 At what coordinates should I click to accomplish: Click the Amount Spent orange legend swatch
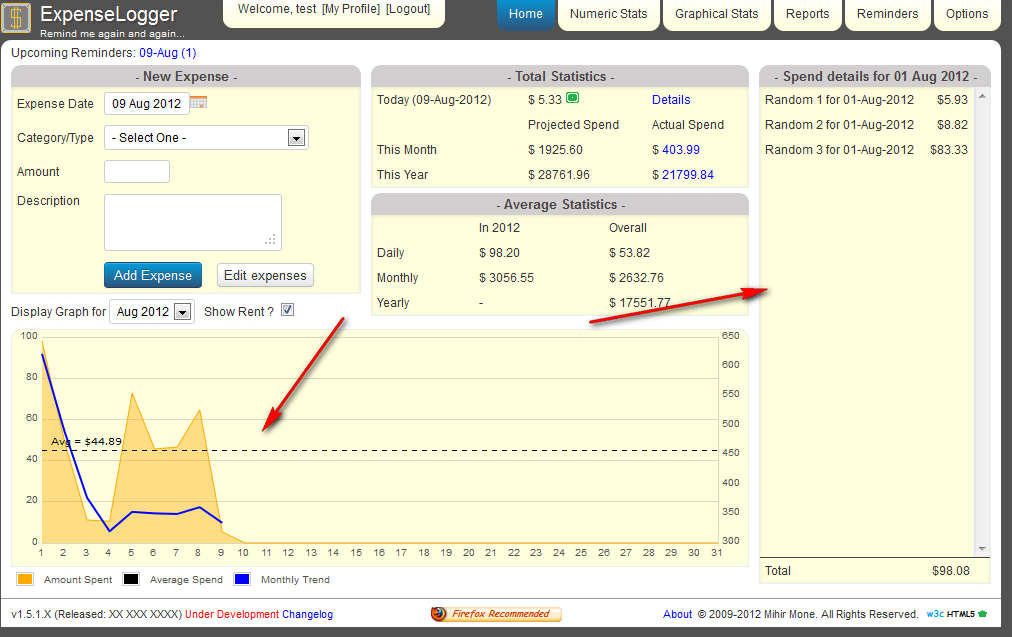click(26, 579)
